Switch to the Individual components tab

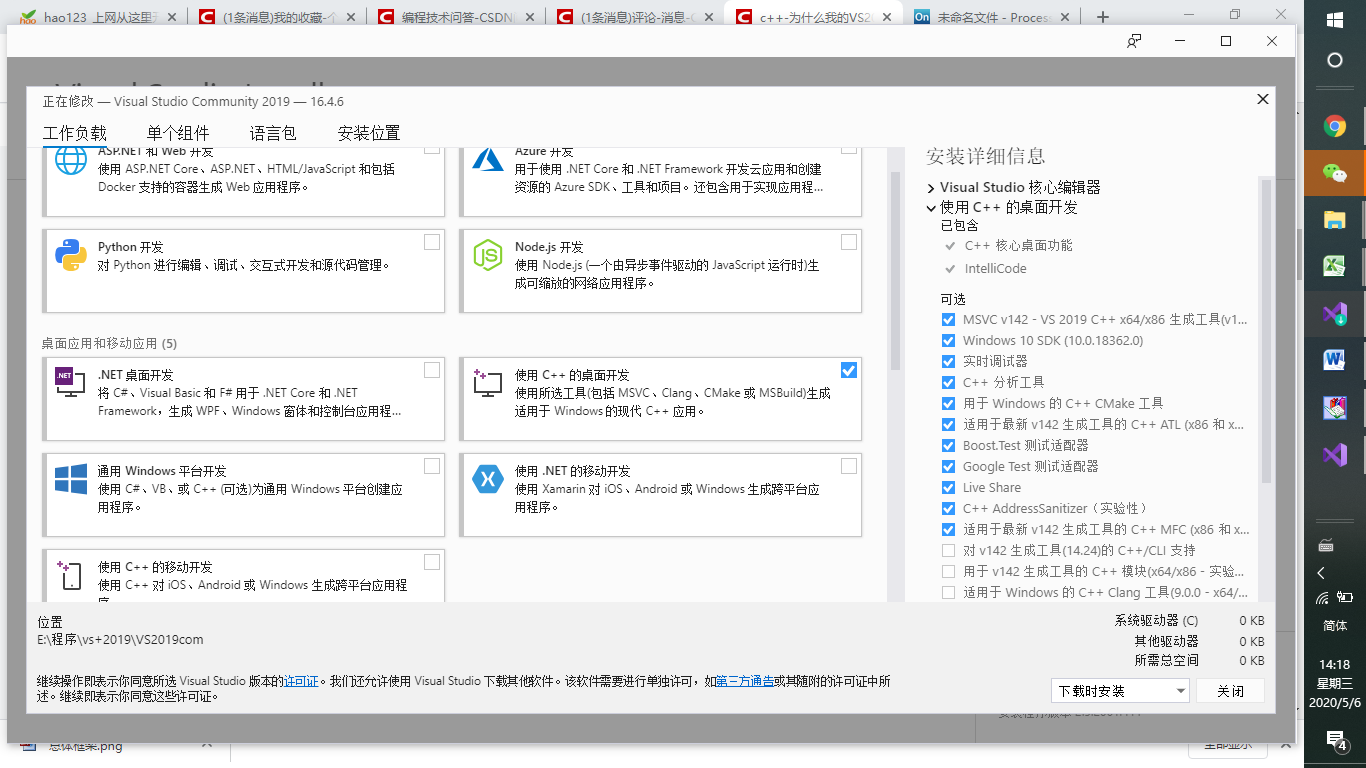click(x=178, y=134)
